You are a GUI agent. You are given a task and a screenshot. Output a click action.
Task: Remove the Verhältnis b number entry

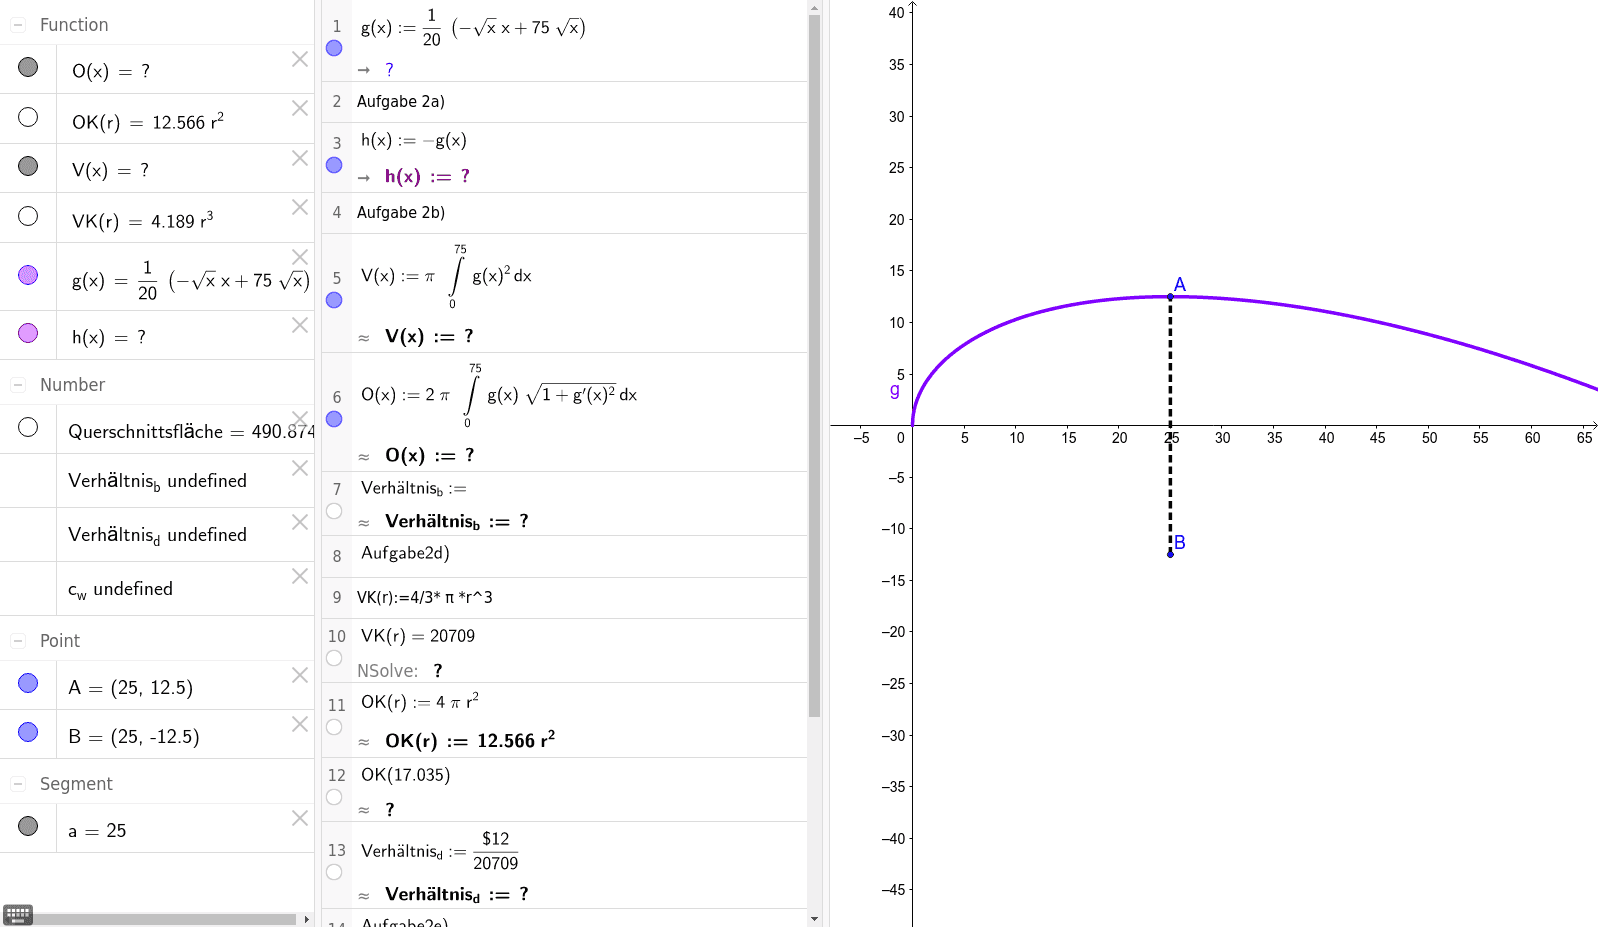click(299, 468)
